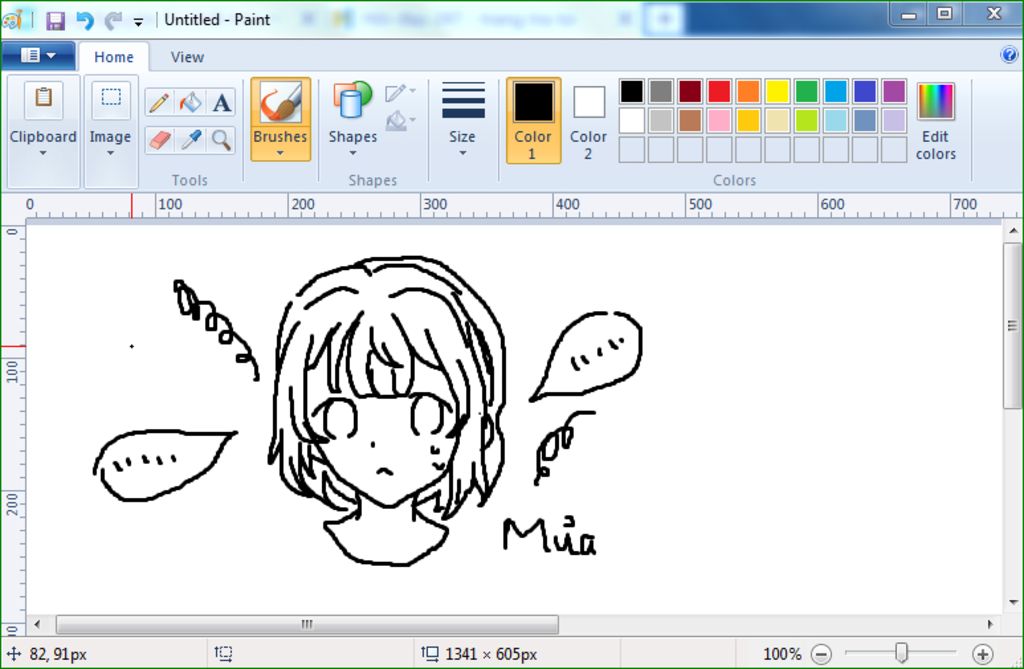The height and width of the screenshot is (669, 1024).
Task: Select the Fill with color bucket
Action: 191,103
